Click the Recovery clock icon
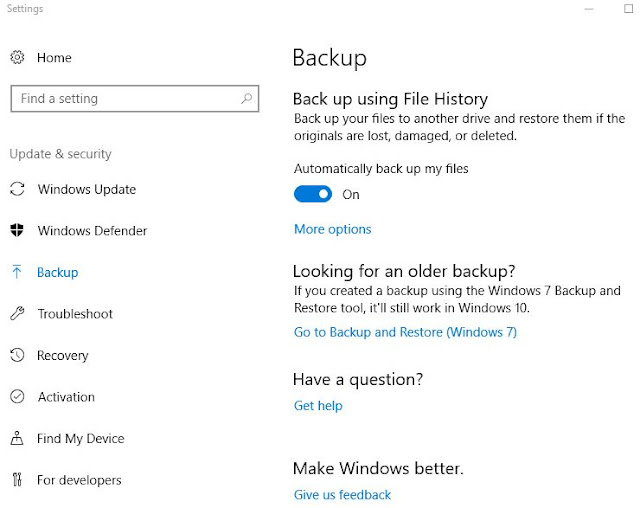Screen dimensions: 640x508 (x=17, y=355)
